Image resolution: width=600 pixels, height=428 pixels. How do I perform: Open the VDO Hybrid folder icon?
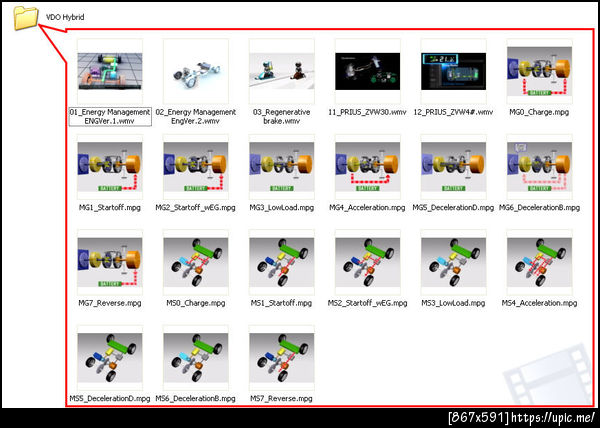(x=26, y=18)
